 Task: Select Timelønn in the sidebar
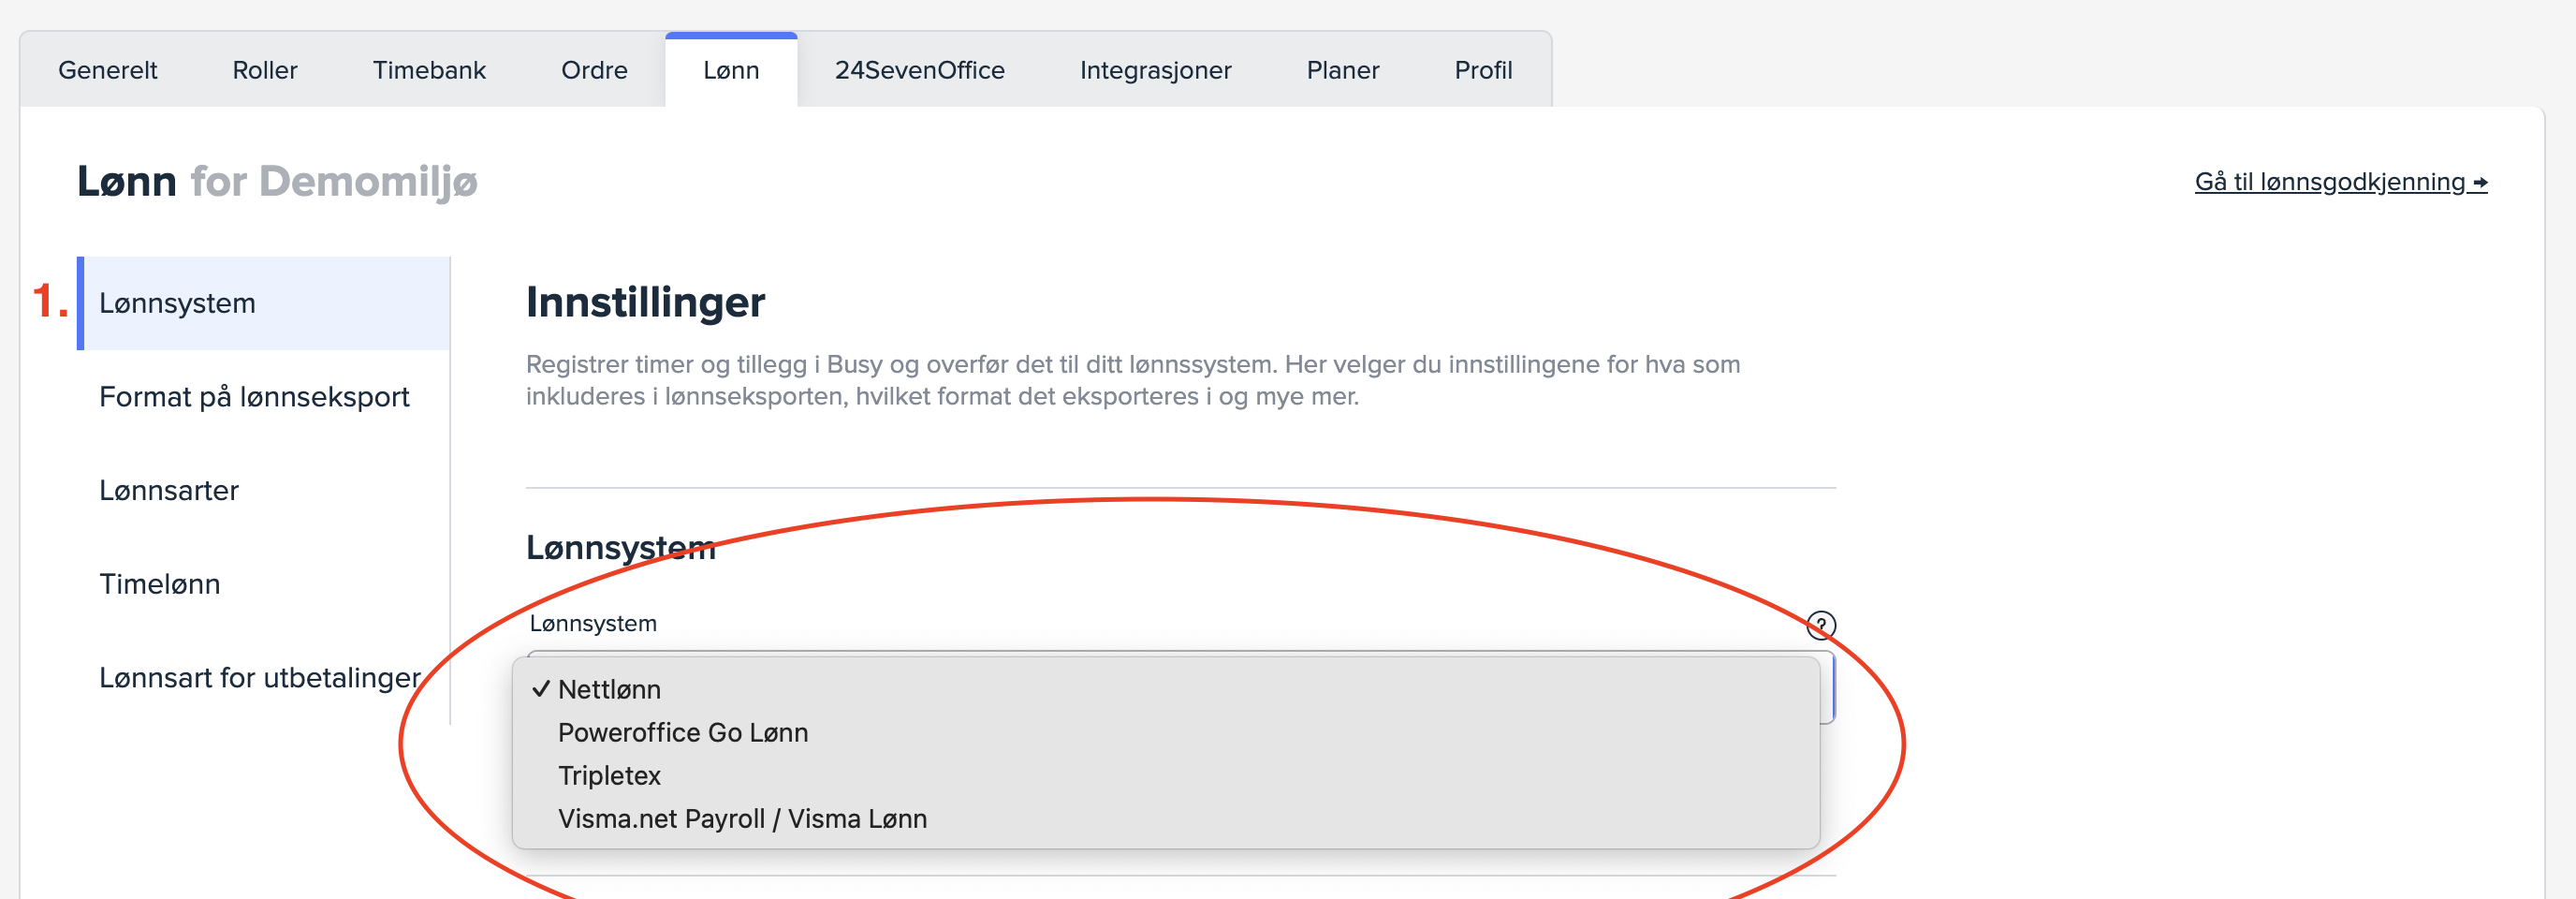(159, 584)
